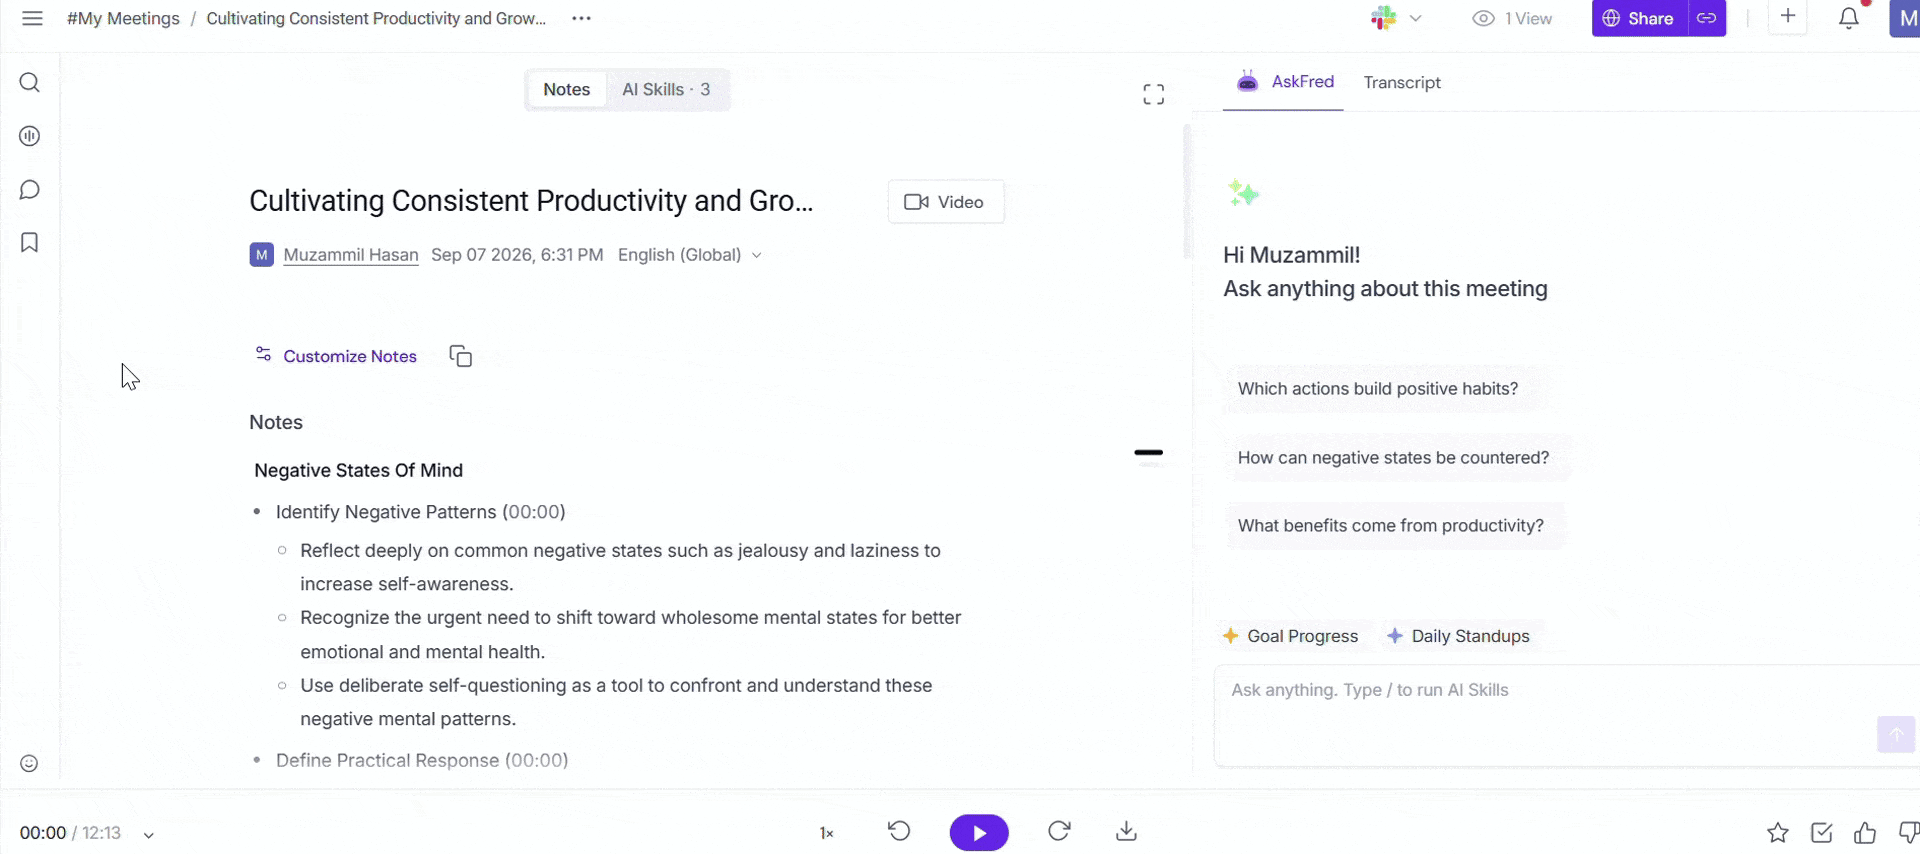
Task: Select the AskFred tab
Action: [1285, 82]
